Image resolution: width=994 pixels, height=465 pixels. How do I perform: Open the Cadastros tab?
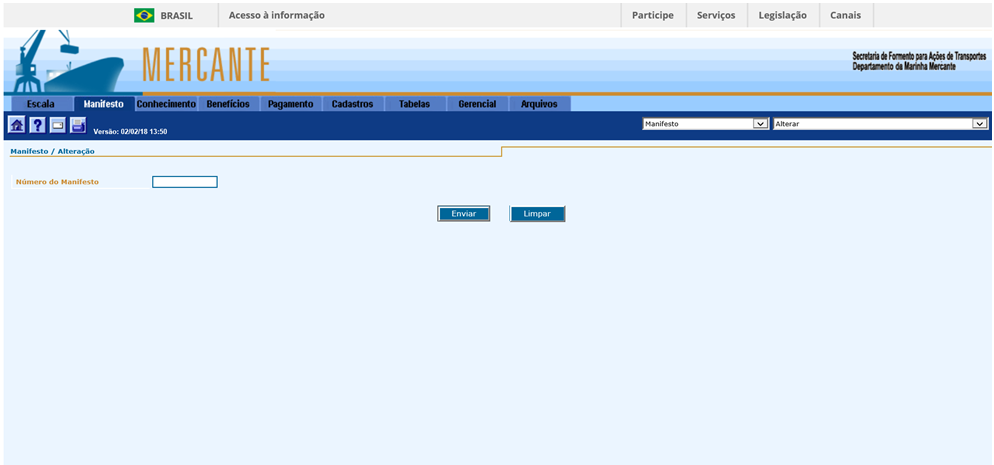tap(352, 104)
